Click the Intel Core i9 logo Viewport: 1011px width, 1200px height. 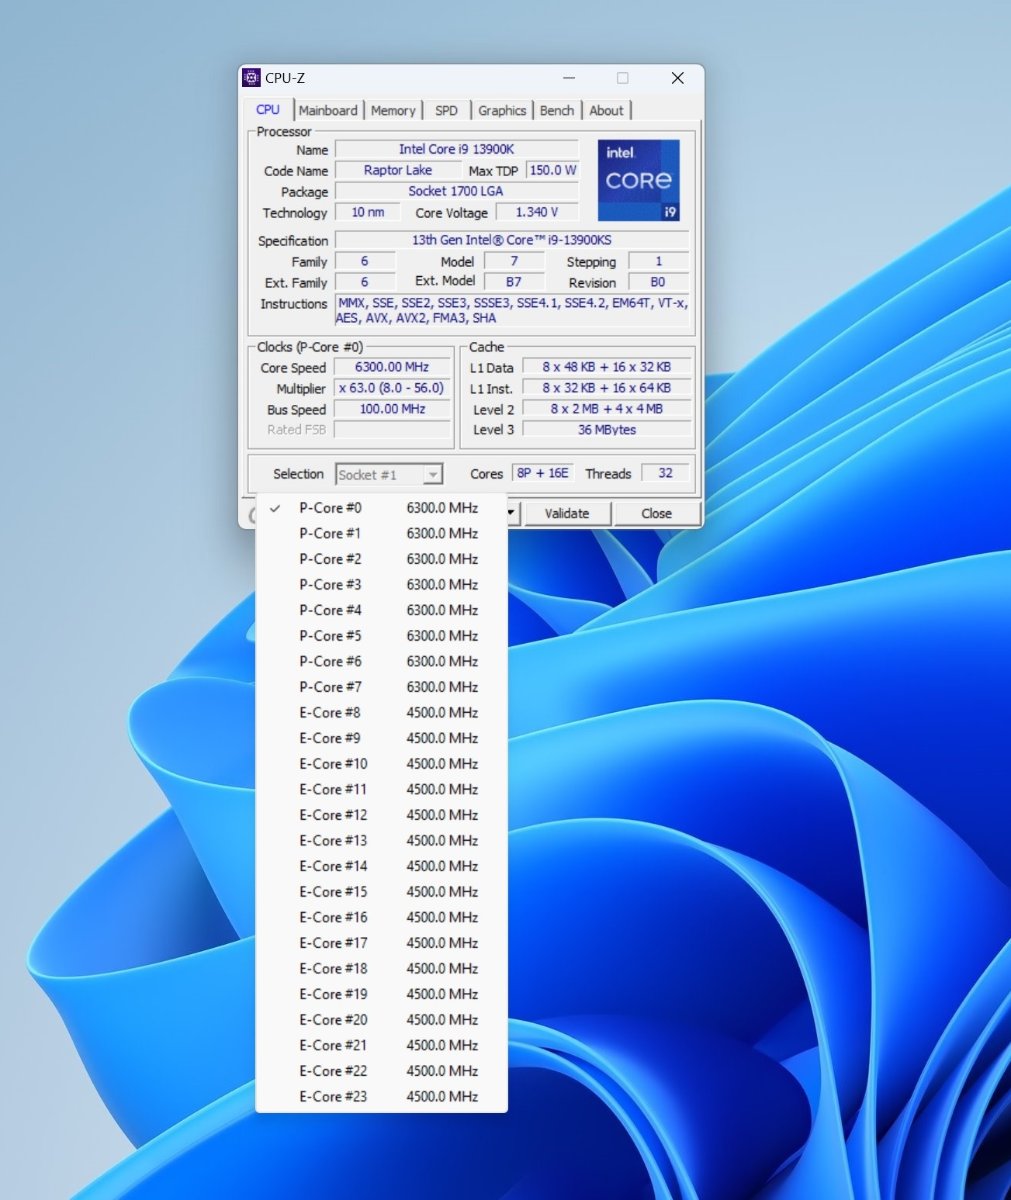(x=639, y=180)
